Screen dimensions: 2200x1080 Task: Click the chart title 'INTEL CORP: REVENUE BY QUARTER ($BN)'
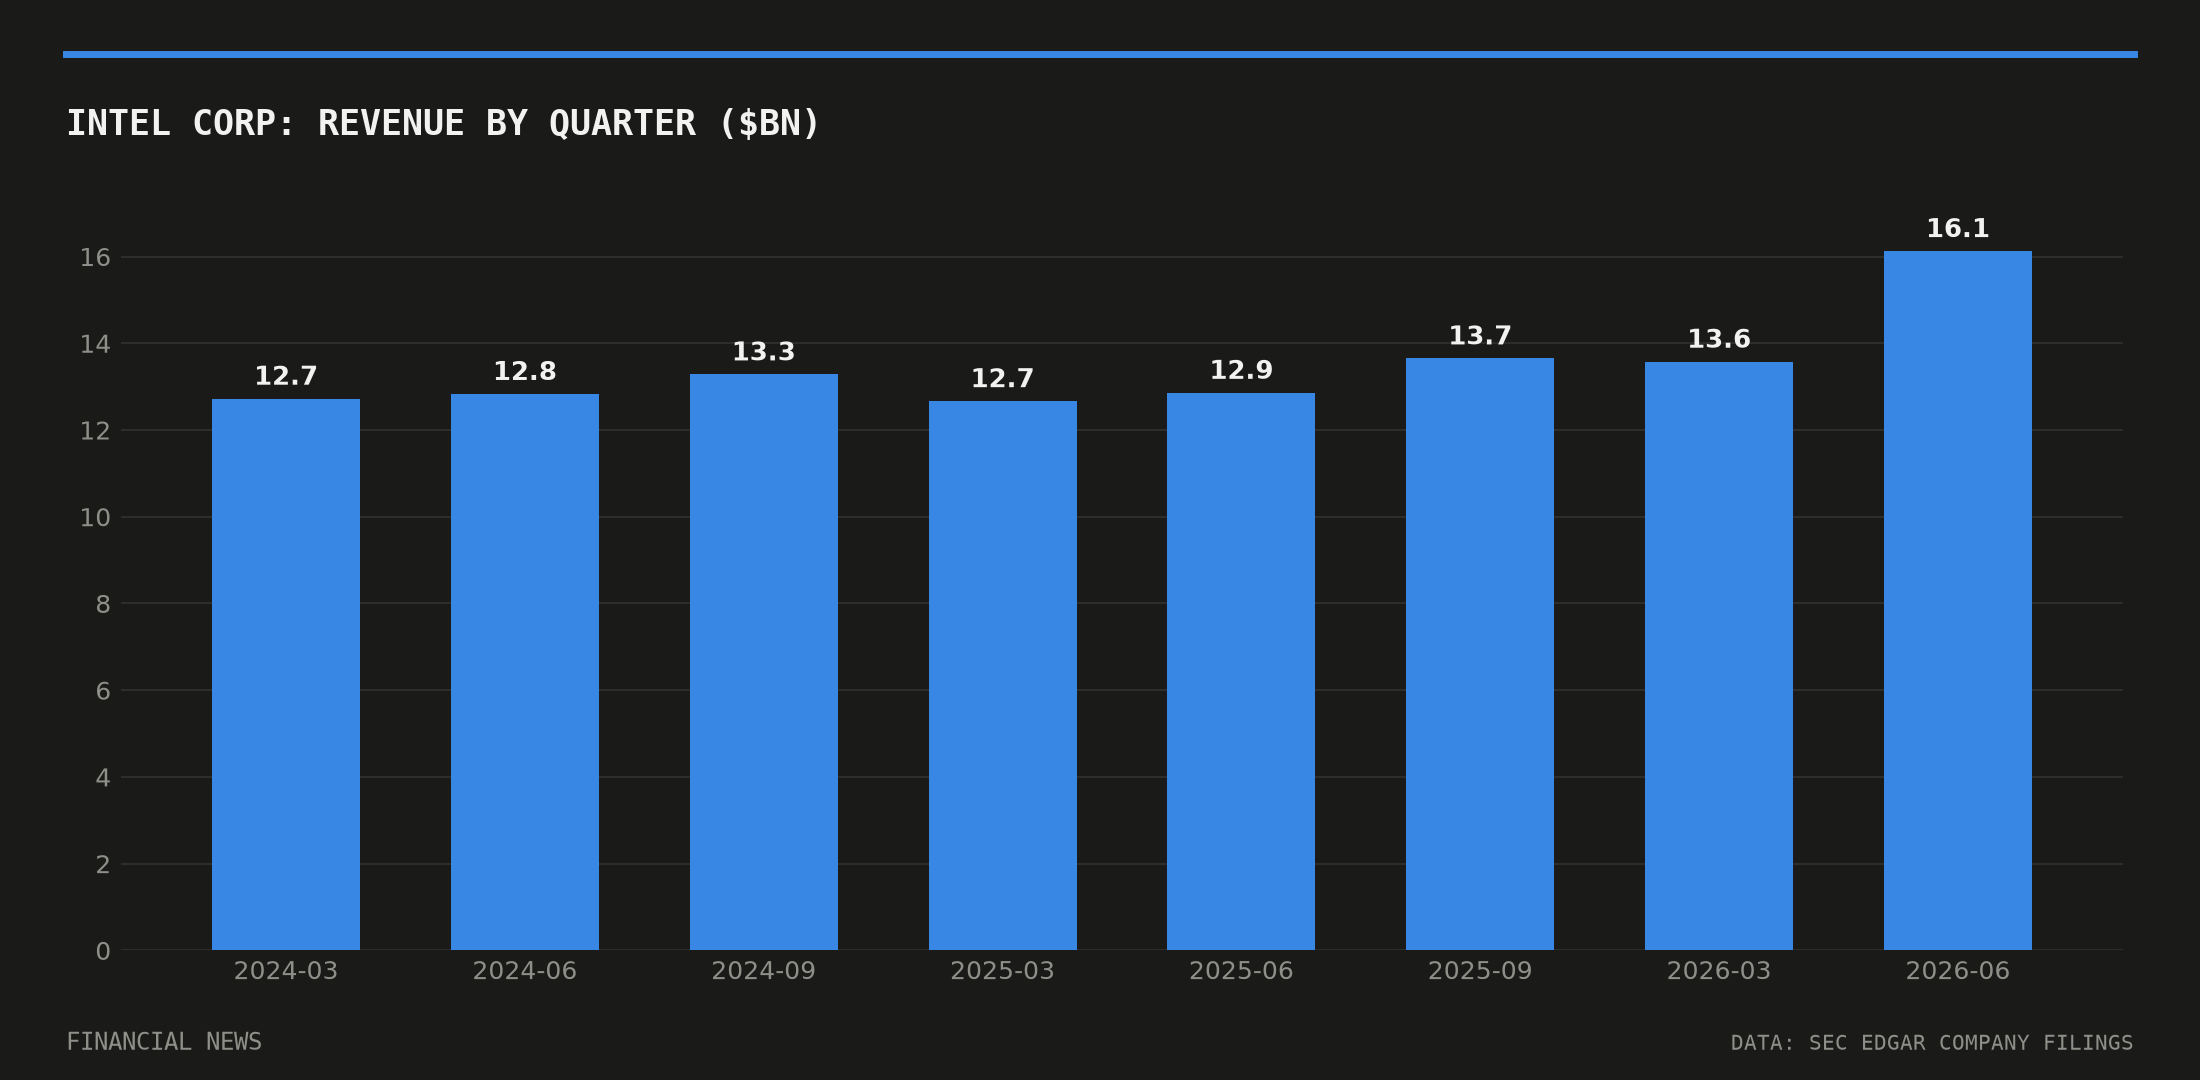(x=443, y=124)
